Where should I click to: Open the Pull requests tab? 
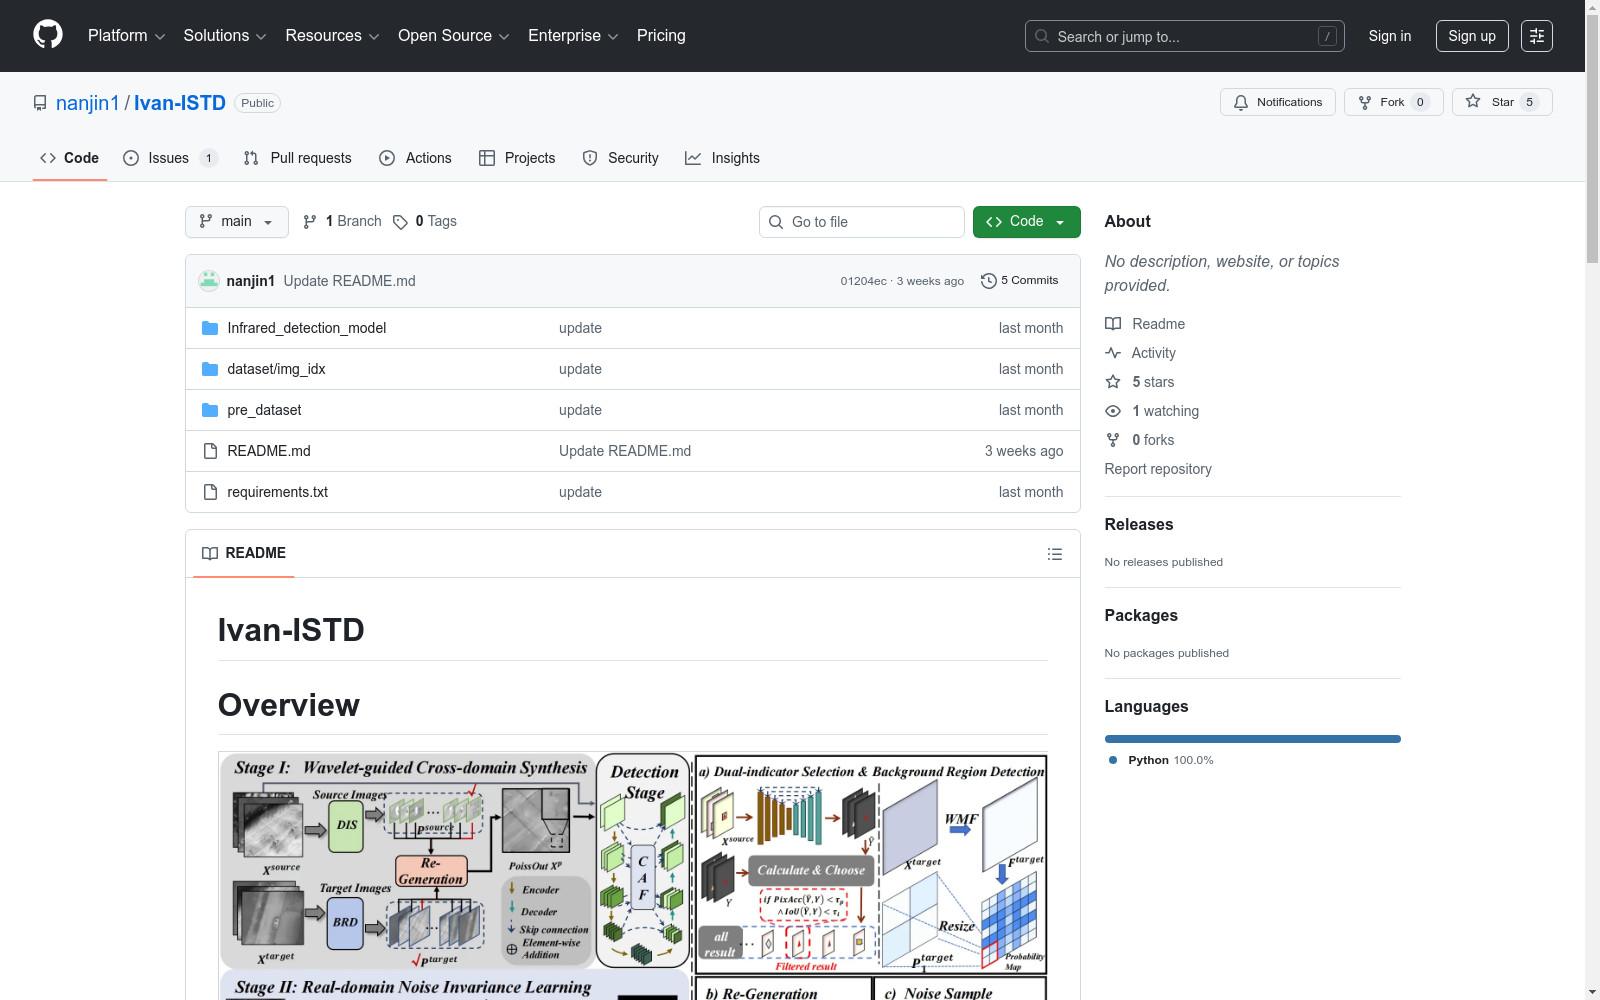(298, 158)
